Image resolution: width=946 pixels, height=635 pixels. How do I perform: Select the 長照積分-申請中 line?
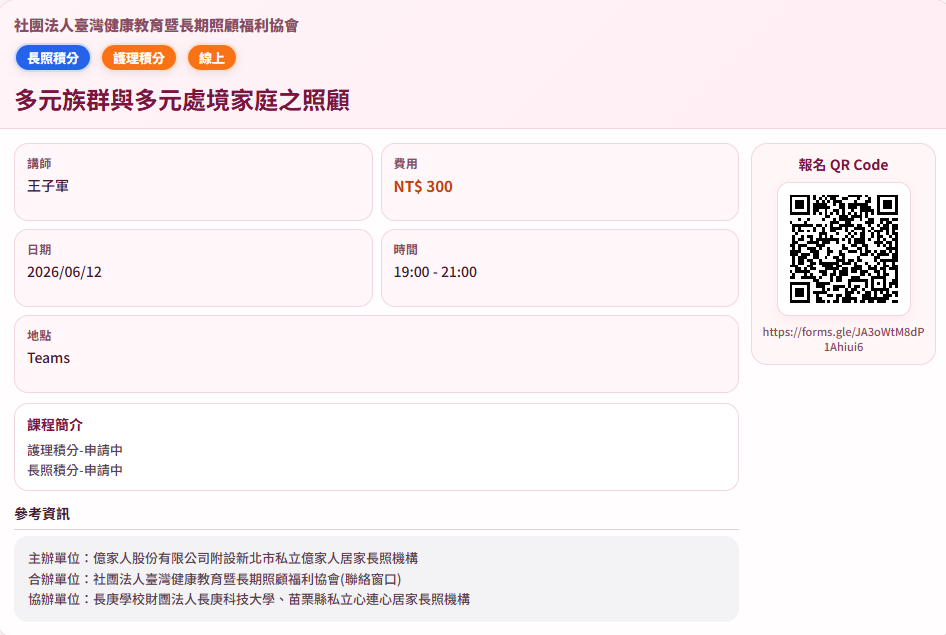[x=75, y=470]
